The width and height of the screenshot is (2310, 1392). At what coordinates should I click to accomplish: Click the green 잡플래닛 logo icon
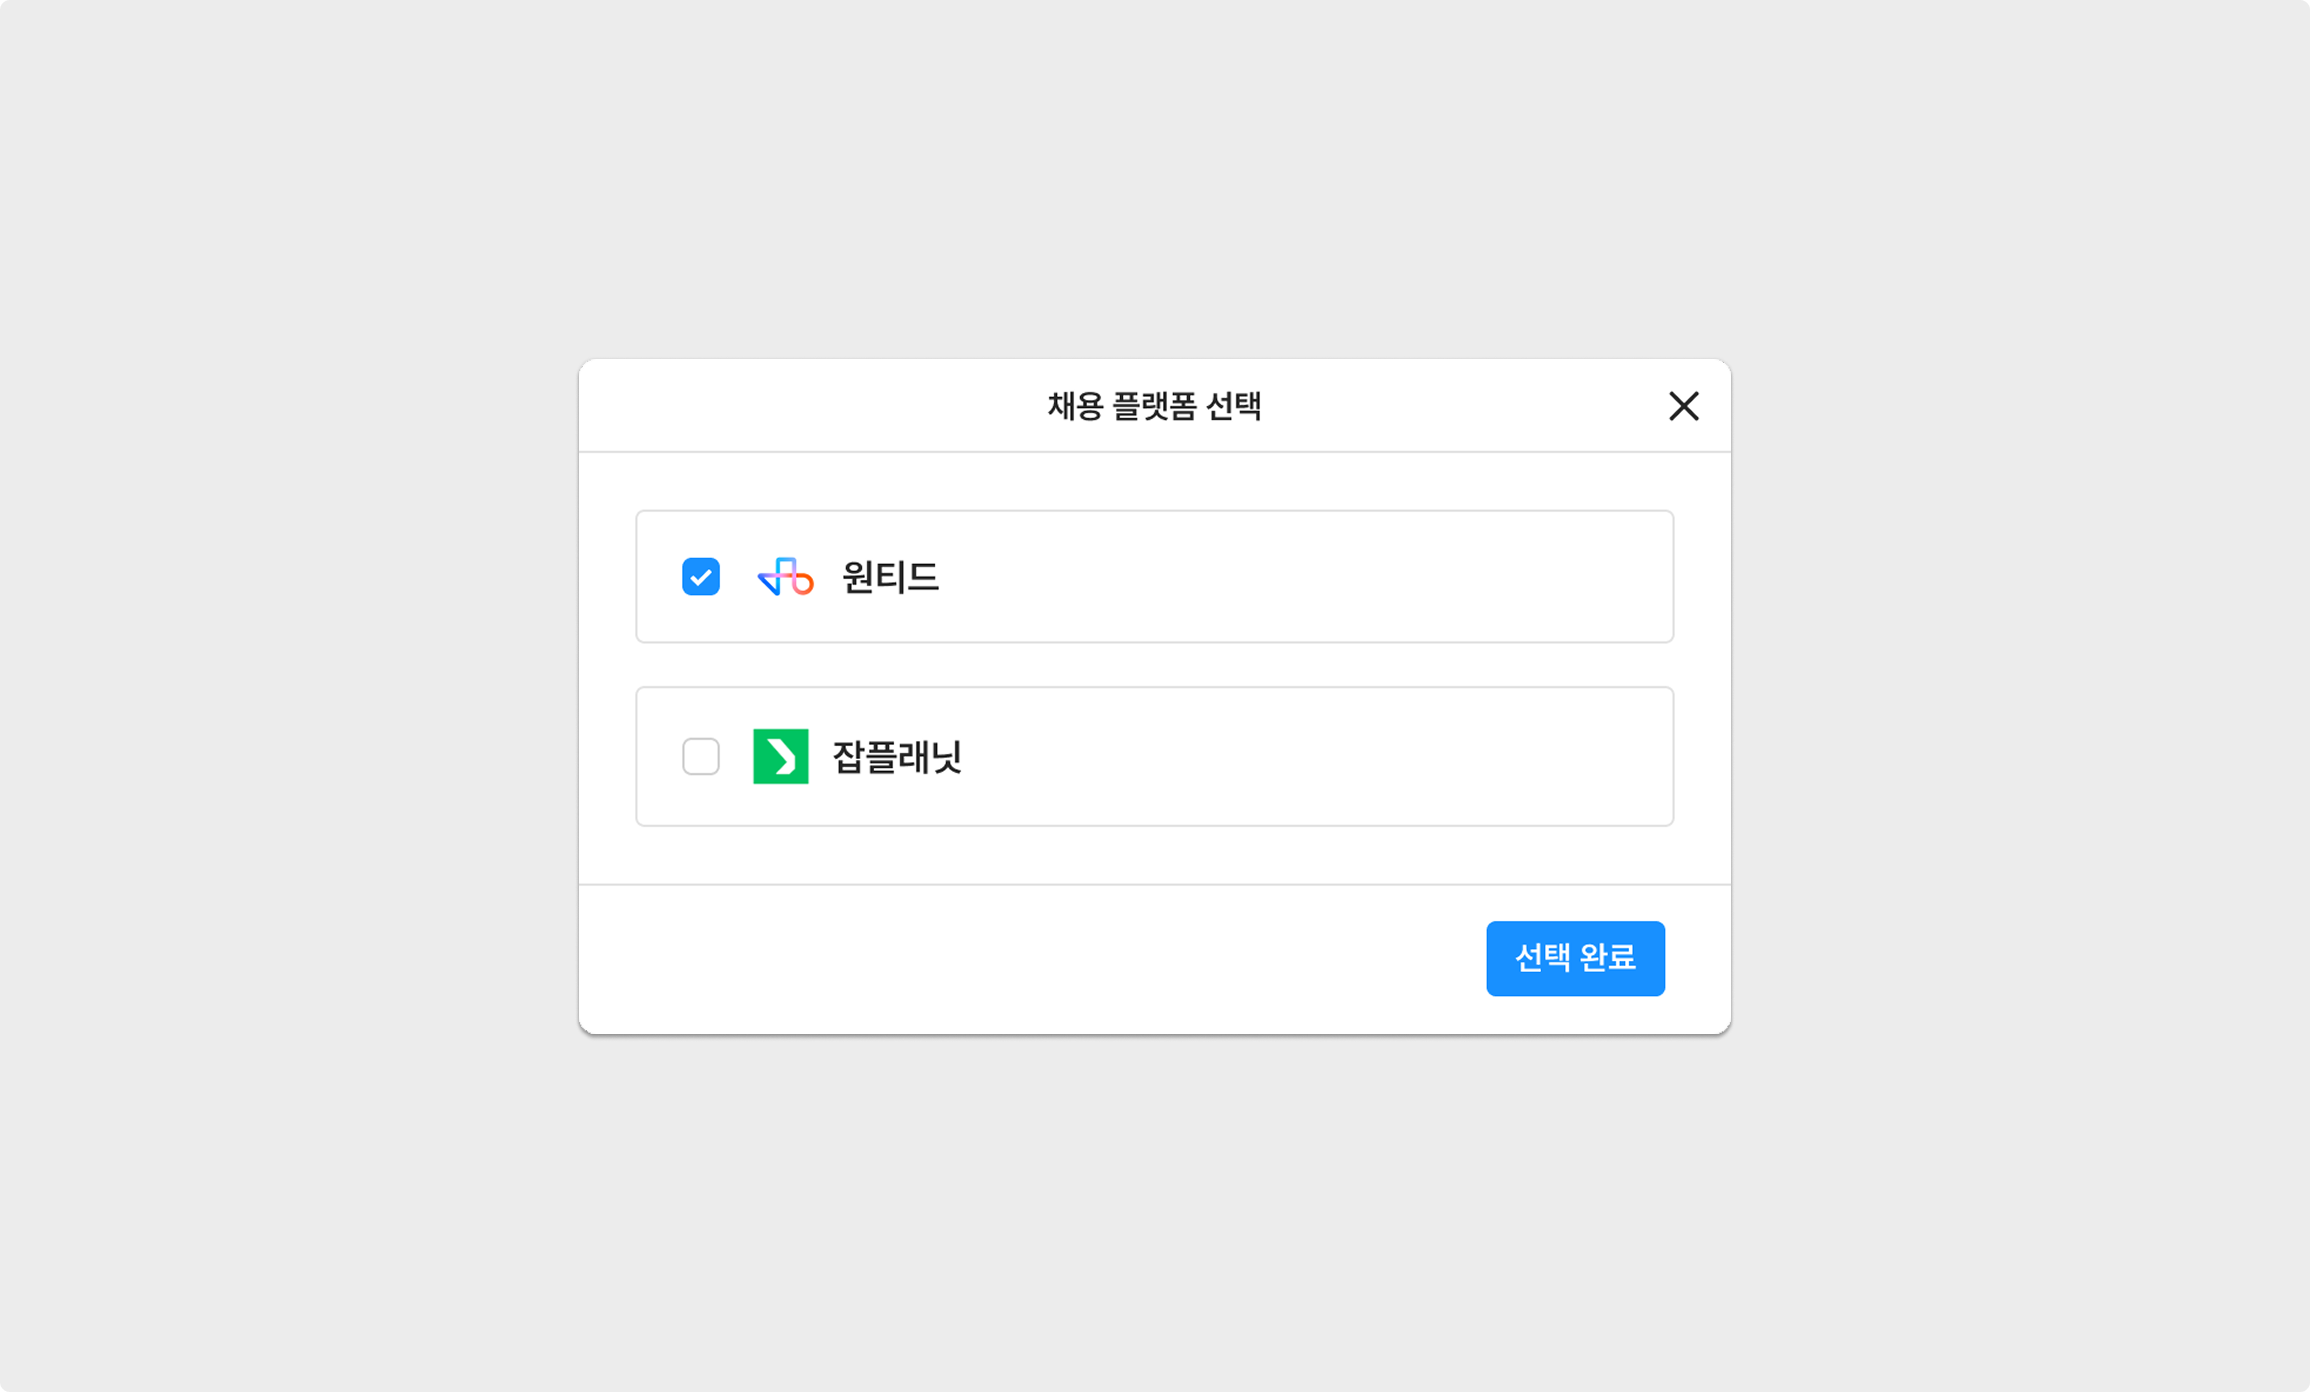click(780, 757)
